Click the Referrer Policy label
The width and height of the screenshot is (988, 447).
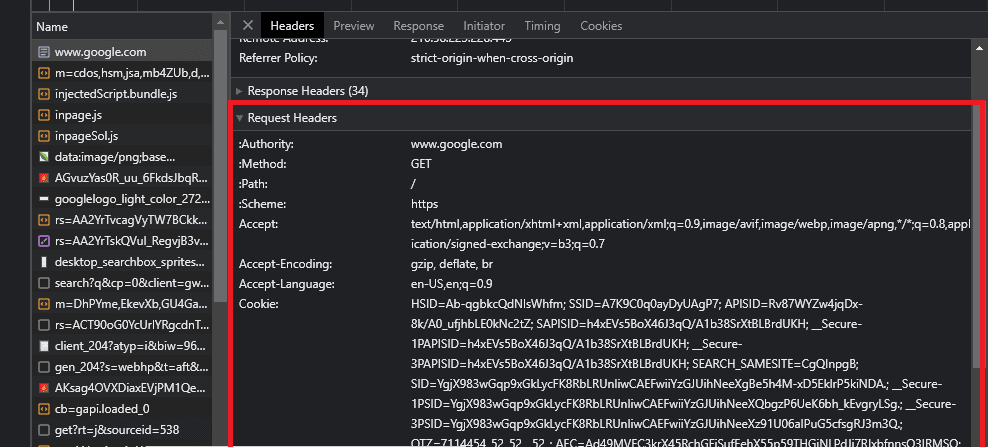[x=277, y=58]
